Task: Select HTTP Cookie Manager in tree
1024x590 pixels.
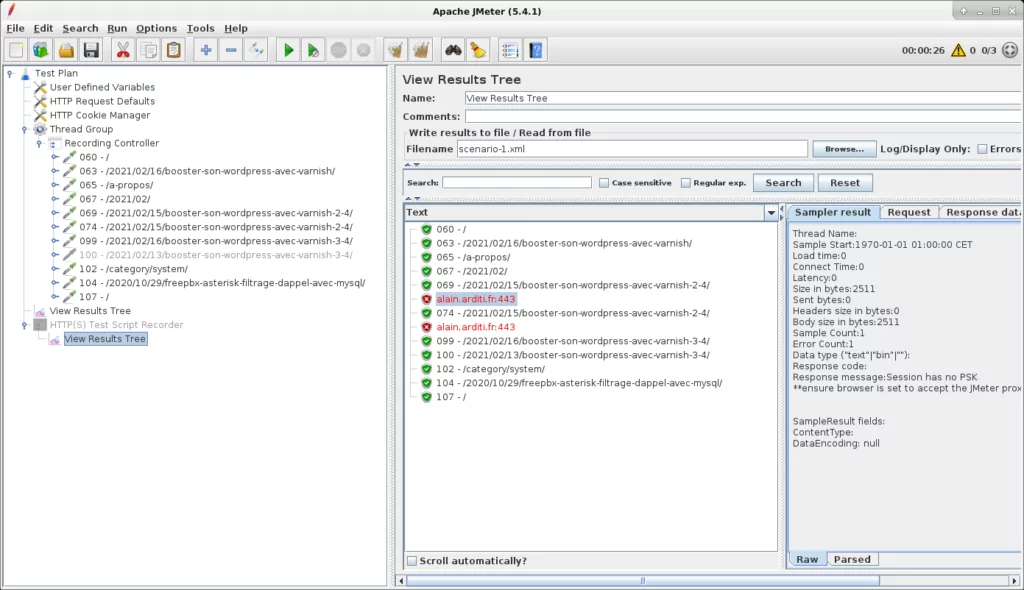Action: coord(100,115)
